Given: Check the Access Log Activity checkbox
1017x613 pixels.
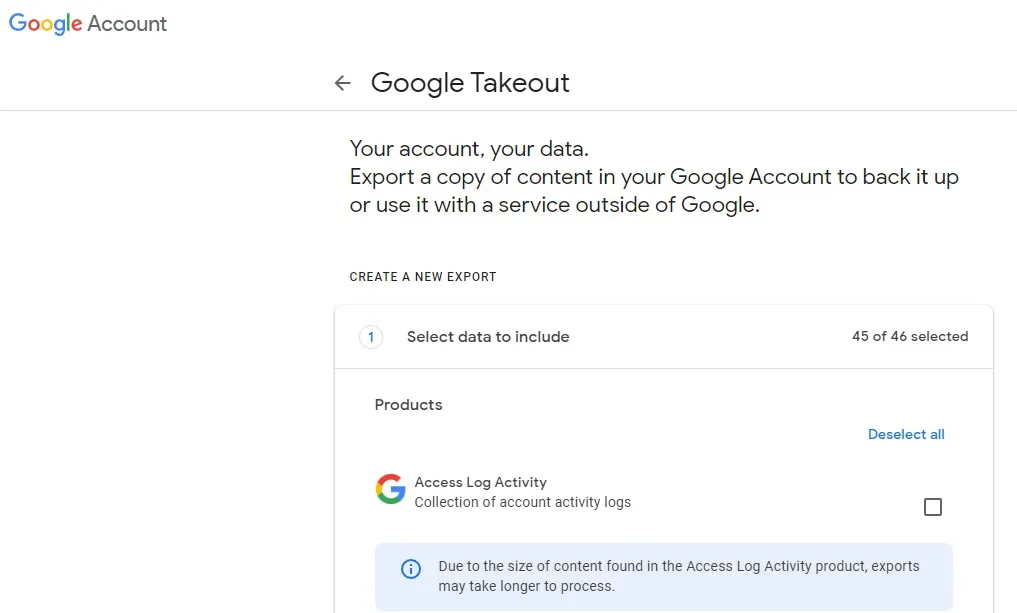Looking at the screenshot, I should click(x=933, y=507).
